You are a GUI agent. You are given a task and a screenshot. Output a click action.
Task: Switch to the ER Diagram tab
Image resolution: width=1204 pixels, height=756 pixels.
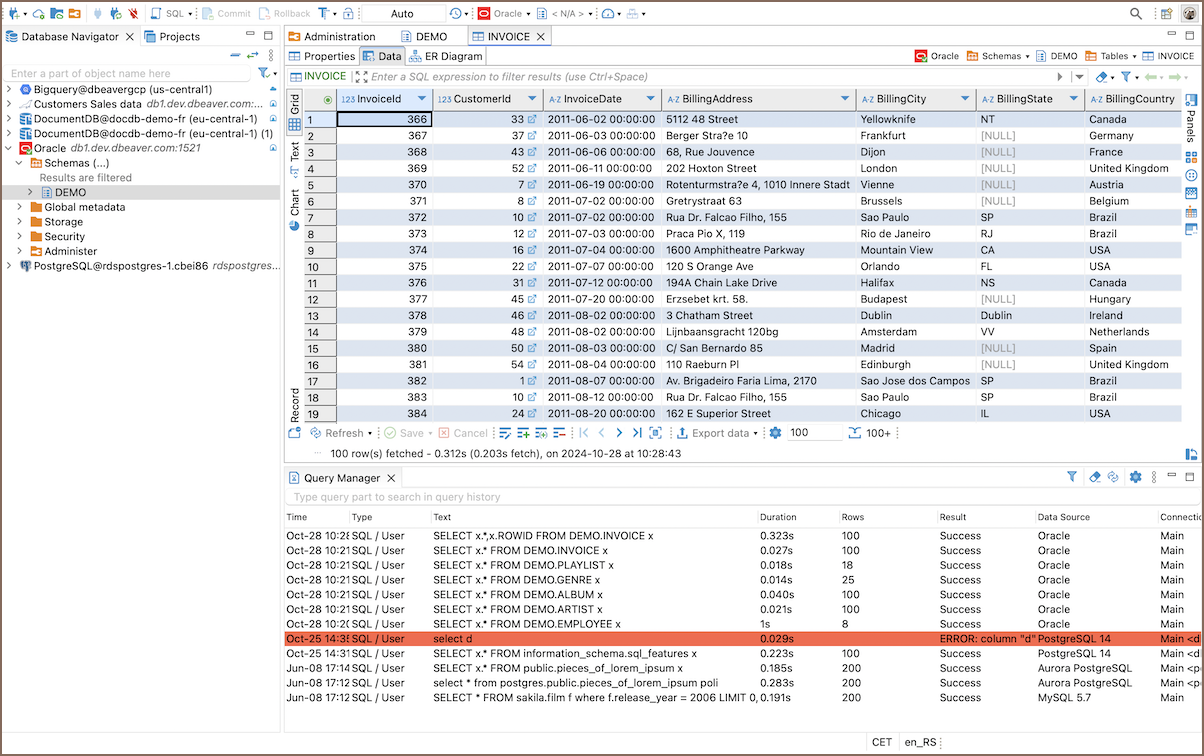click(446, 56)
